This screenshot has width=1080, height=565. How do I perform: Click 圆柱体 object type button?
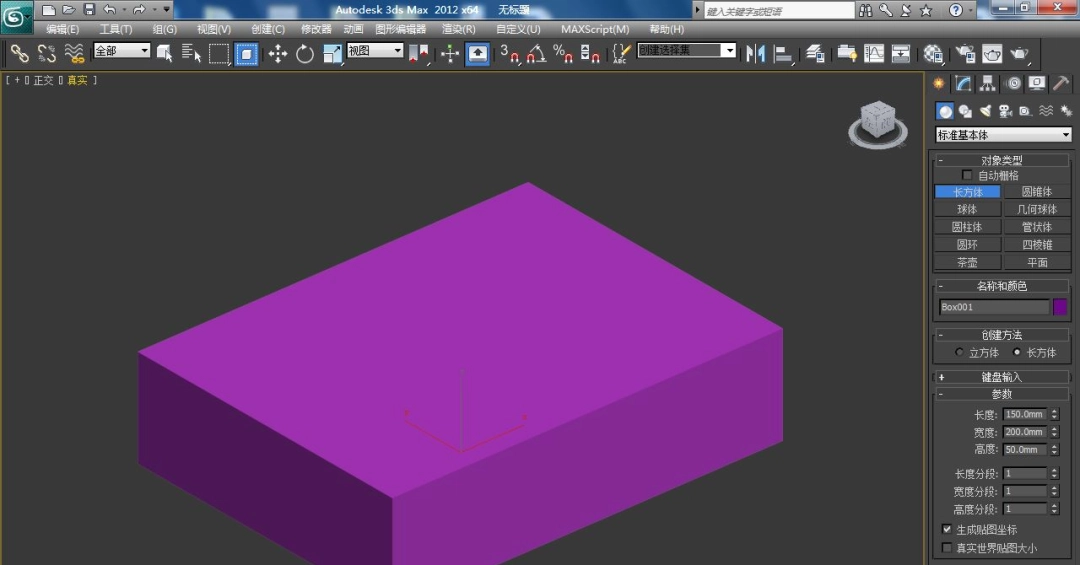(967, 227)
